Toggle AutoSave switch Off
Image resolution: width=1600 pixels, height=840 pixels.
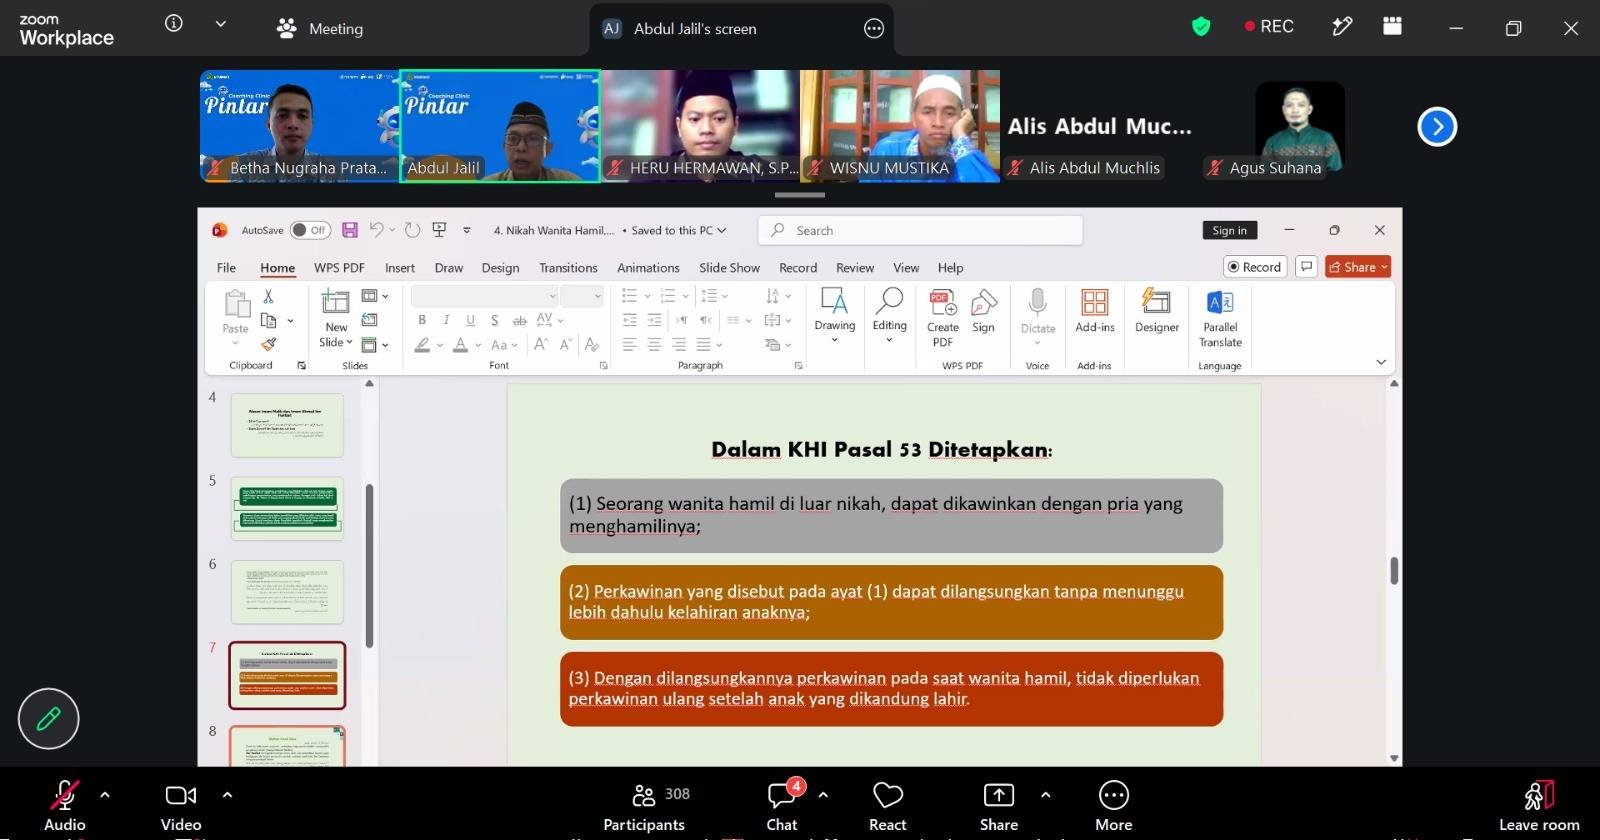point(310,230)
